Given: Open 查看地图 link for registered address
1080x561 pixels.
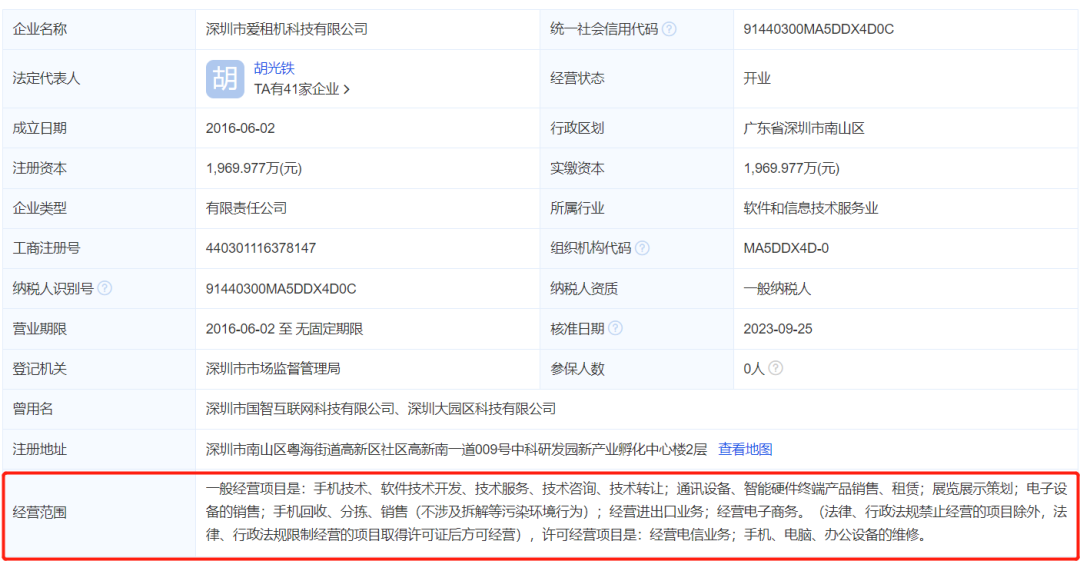Looking at the screenshot, I should pyautogui.click(x=745, y=449).
